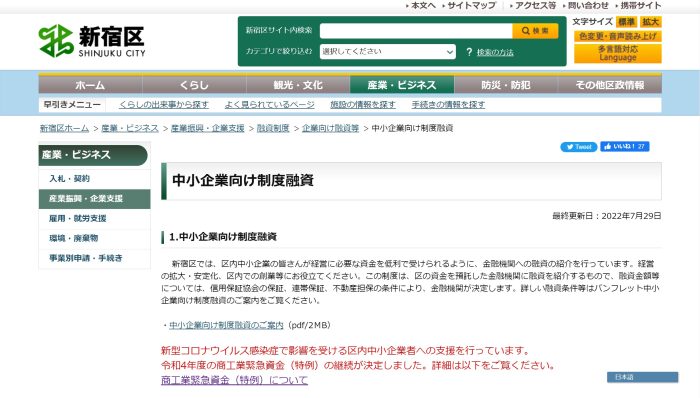Screen dimensions: 700x398
Task: Open the 検索の方法 link
Action: 495,53
